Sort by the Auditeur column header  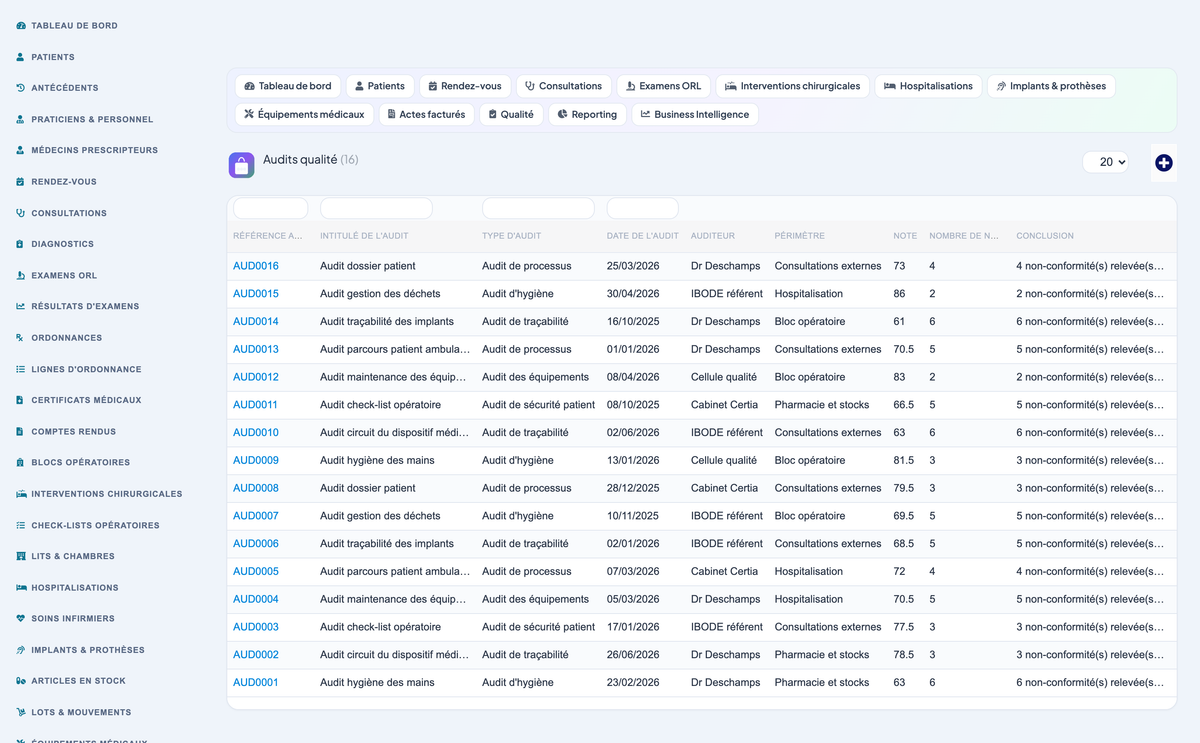pos(713,236)
